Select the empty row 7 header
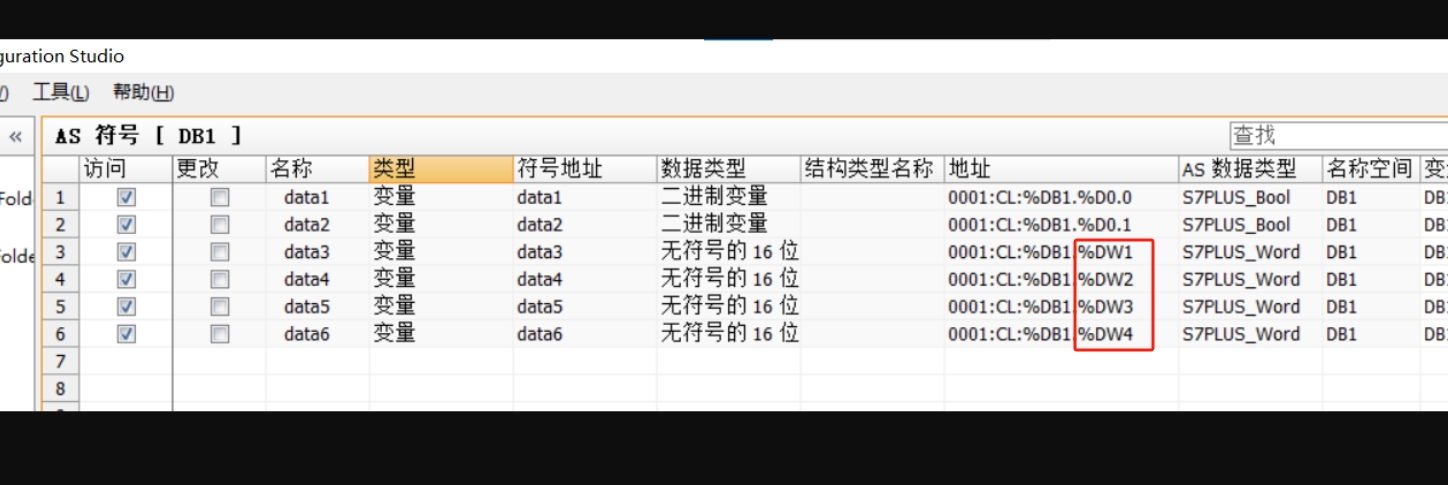 [x=60, y=361]
